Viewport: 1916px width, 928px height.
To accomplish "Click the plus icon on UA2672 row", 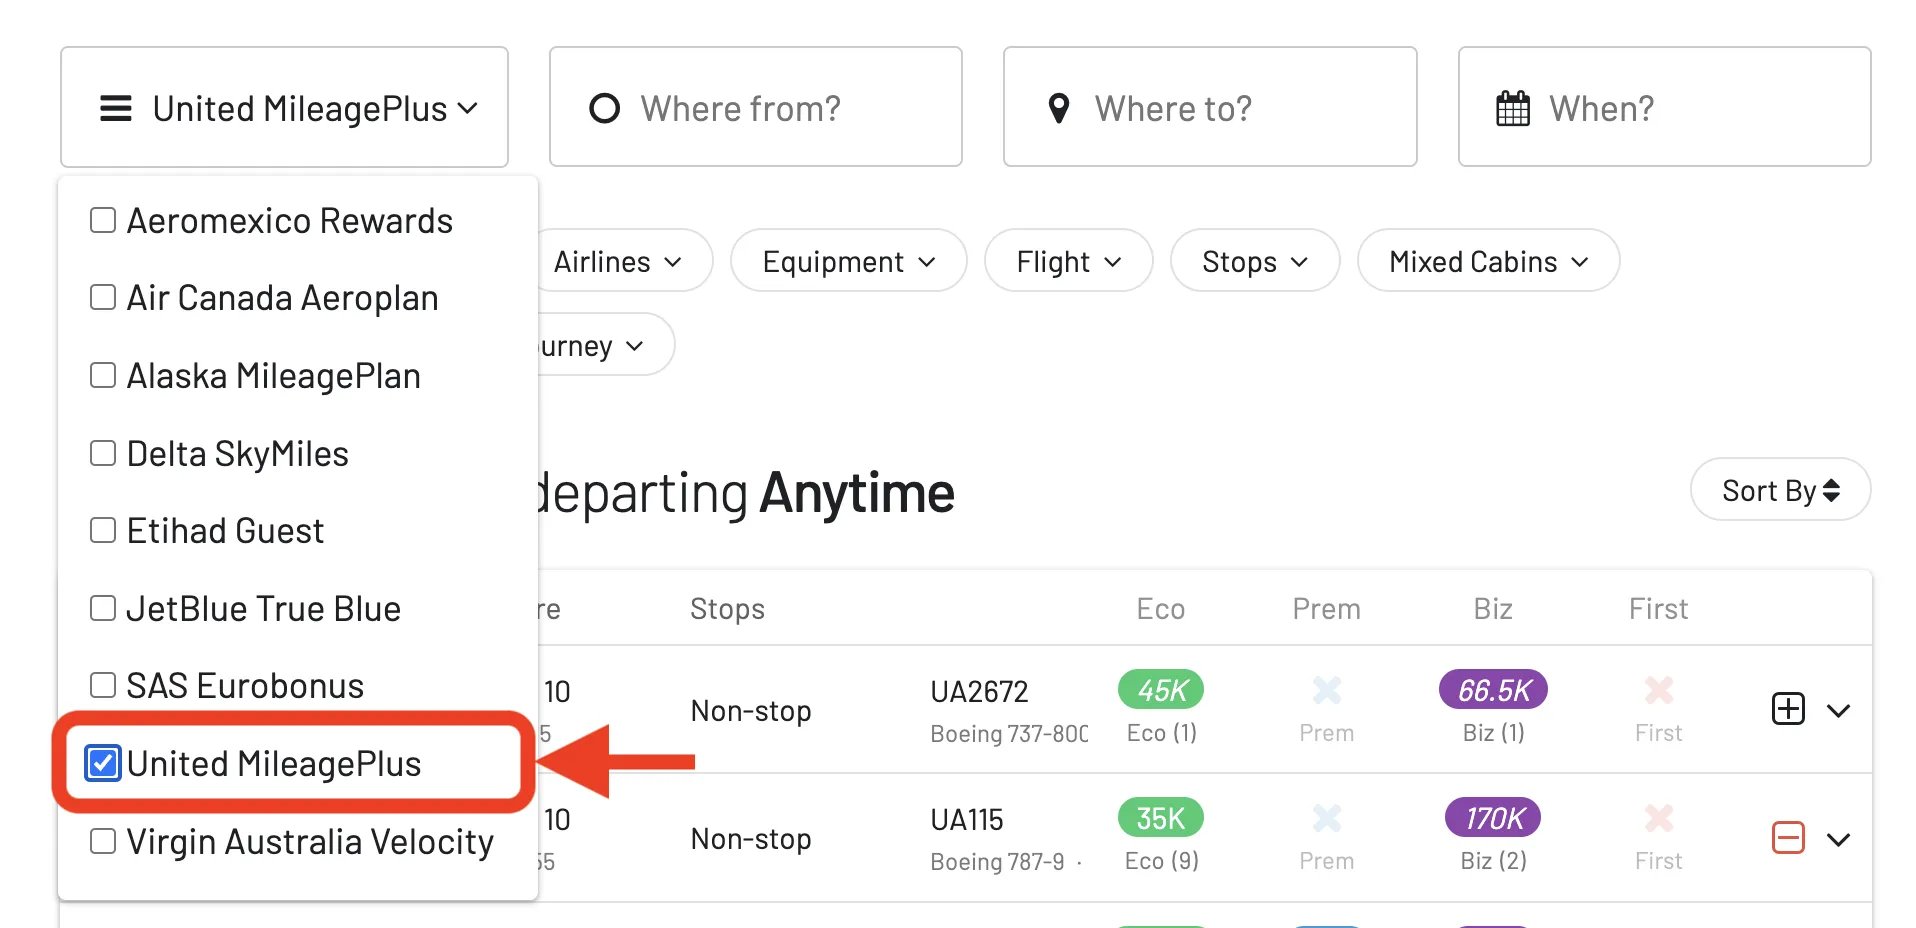I will 1788,709.
